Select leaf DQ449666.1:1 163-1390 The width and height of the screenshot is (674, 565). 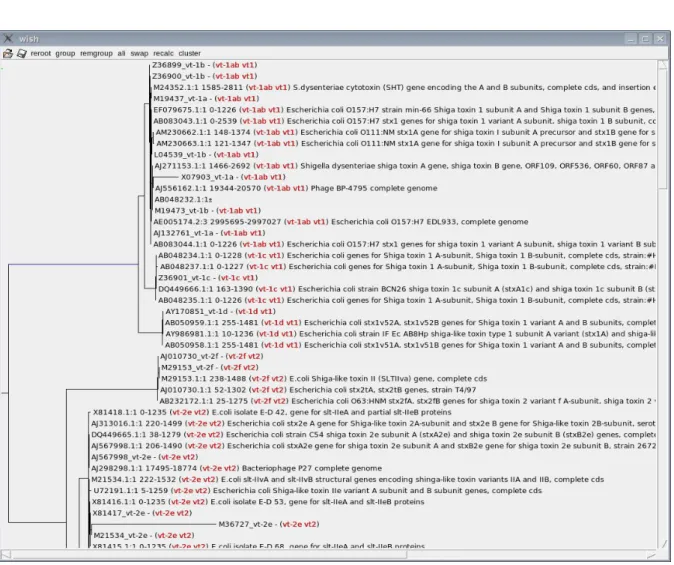click(205, 289)
